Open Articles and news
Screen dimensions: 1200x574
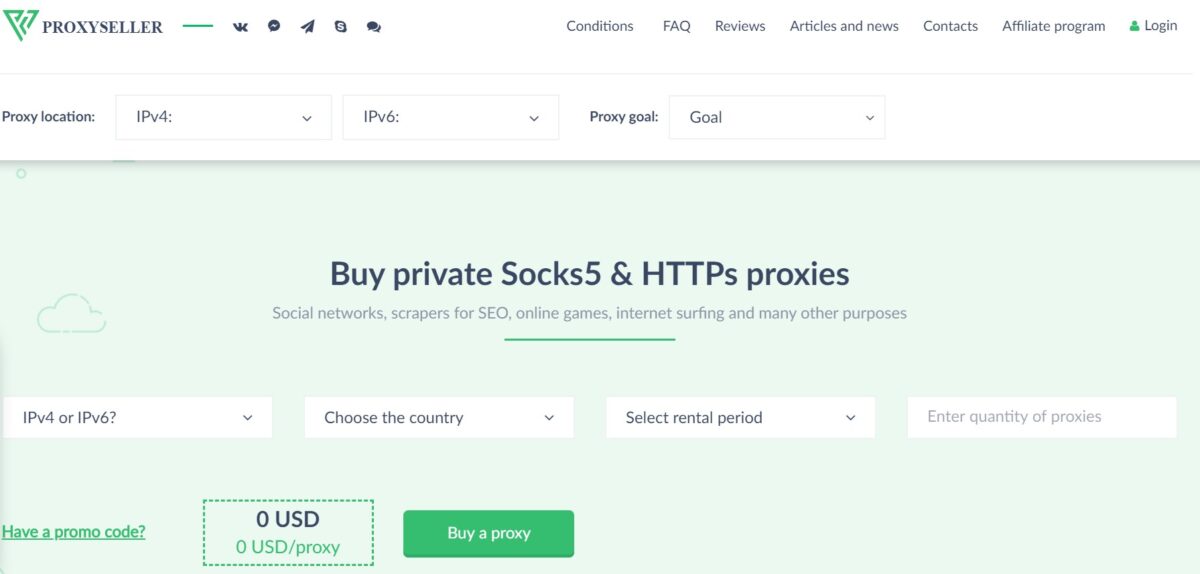coord(844,26)
